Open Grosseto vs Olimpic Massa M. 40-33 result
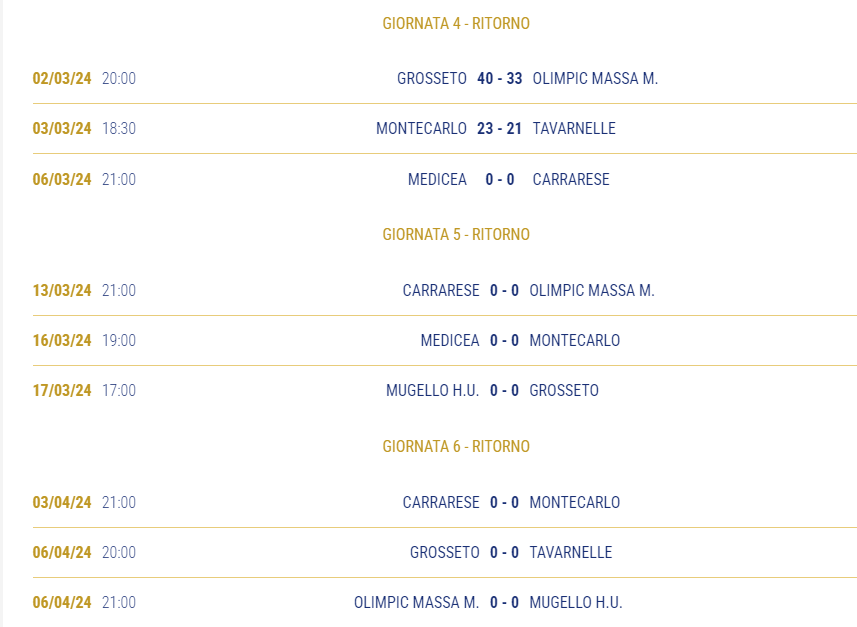The height and width of the screenshot is (627, 857). 500,78
